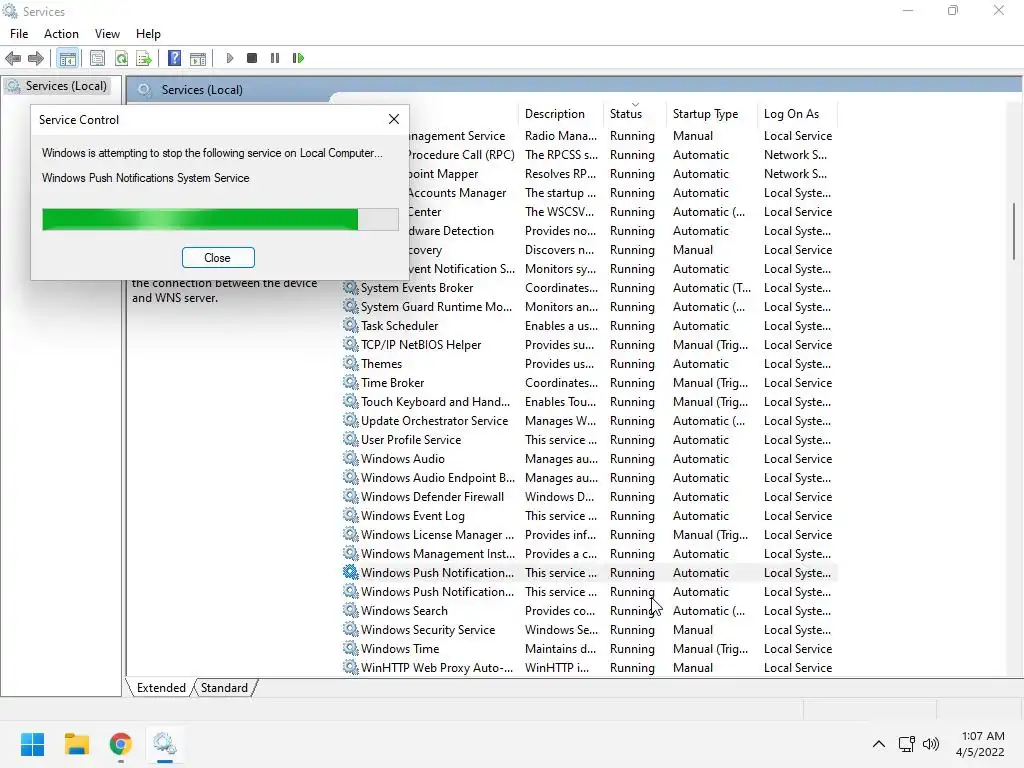The width and height of the screenshot is (1024, 768).
Task: Click the 'Radio Mana...' description cell
Action: (561, 136)
